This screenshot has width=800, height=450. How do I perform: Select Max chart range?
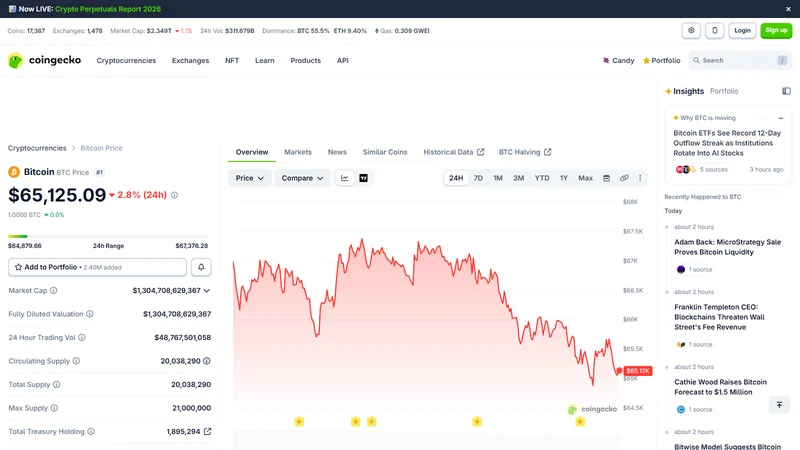pyautogui.click(x=585, y=178)
